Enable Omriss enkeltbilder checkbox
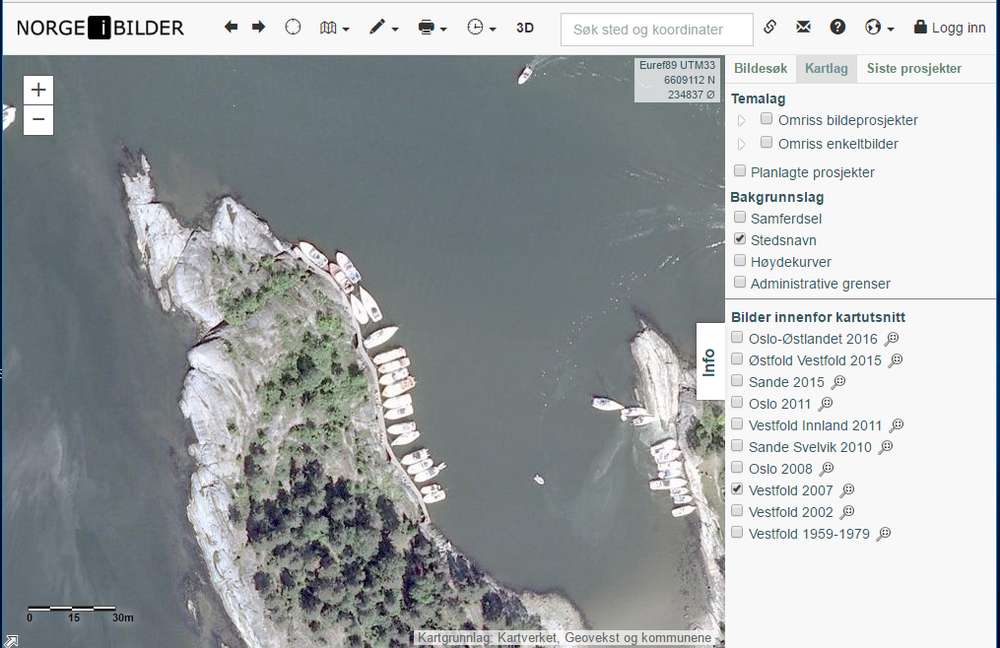1000x648 pixels. 767,142
